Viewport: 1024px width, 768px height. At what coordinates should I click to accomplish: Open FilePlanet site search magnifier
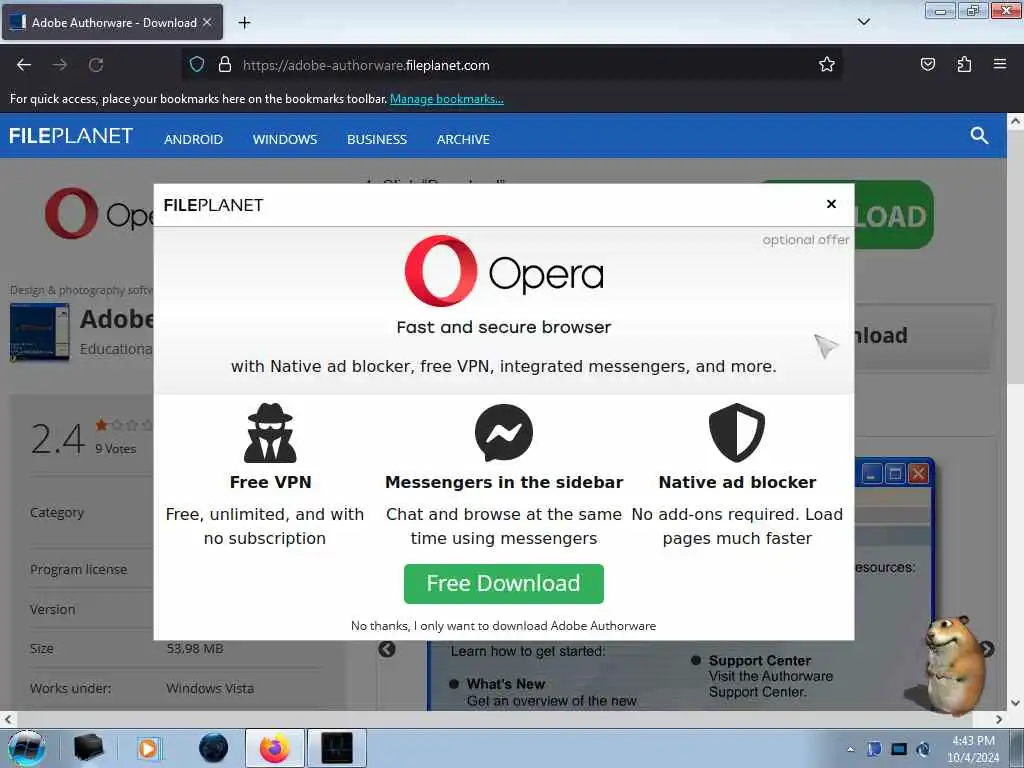pyautogui.click(x=978, y=136)
